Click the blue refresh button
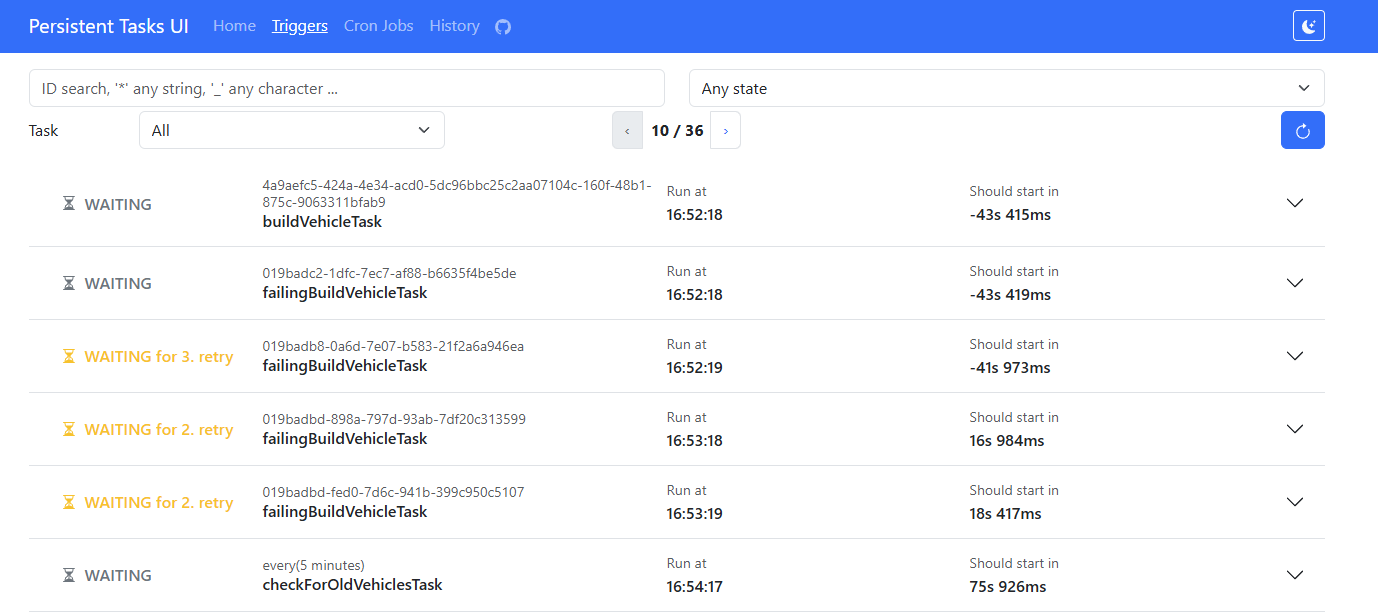Viewport: 1378px width, 612px height. (x=1302, y=130)
